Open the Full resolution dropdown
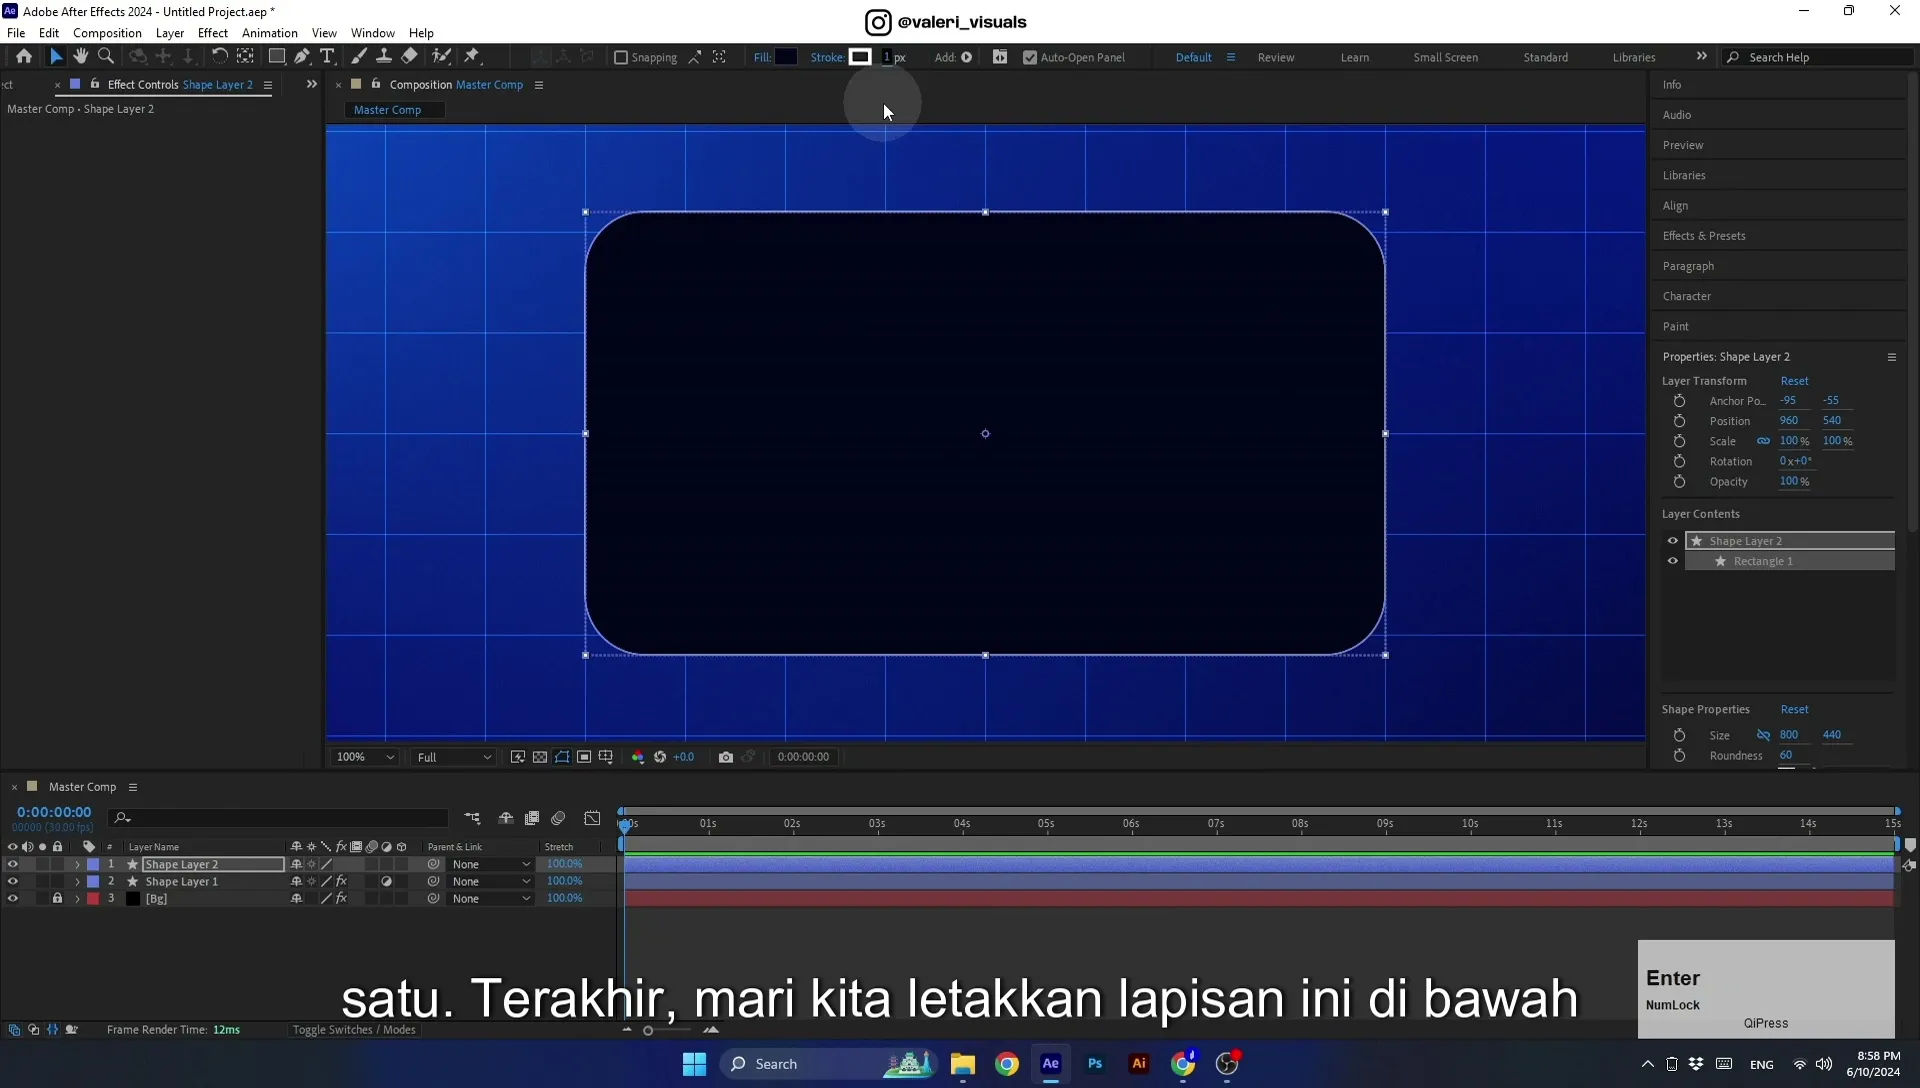This screenshot has width=1920, height=1088. coord(454,757)
